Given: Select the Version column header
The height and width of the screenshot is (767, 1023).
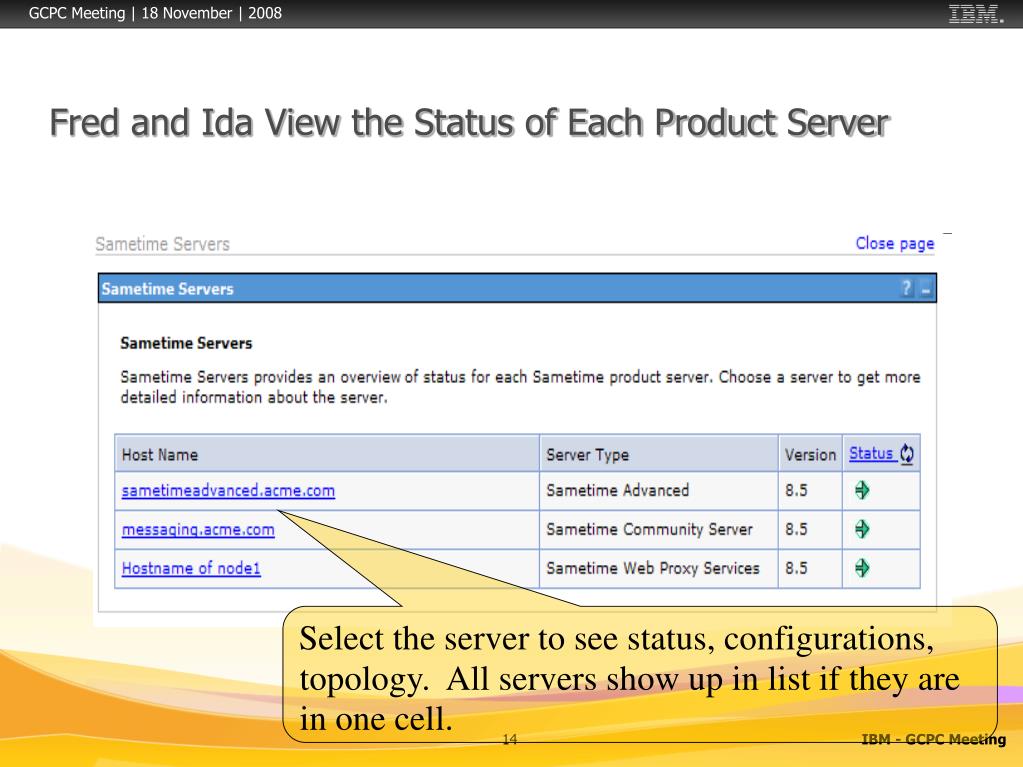Looking at the screenshot, I should tap(810, 455).
